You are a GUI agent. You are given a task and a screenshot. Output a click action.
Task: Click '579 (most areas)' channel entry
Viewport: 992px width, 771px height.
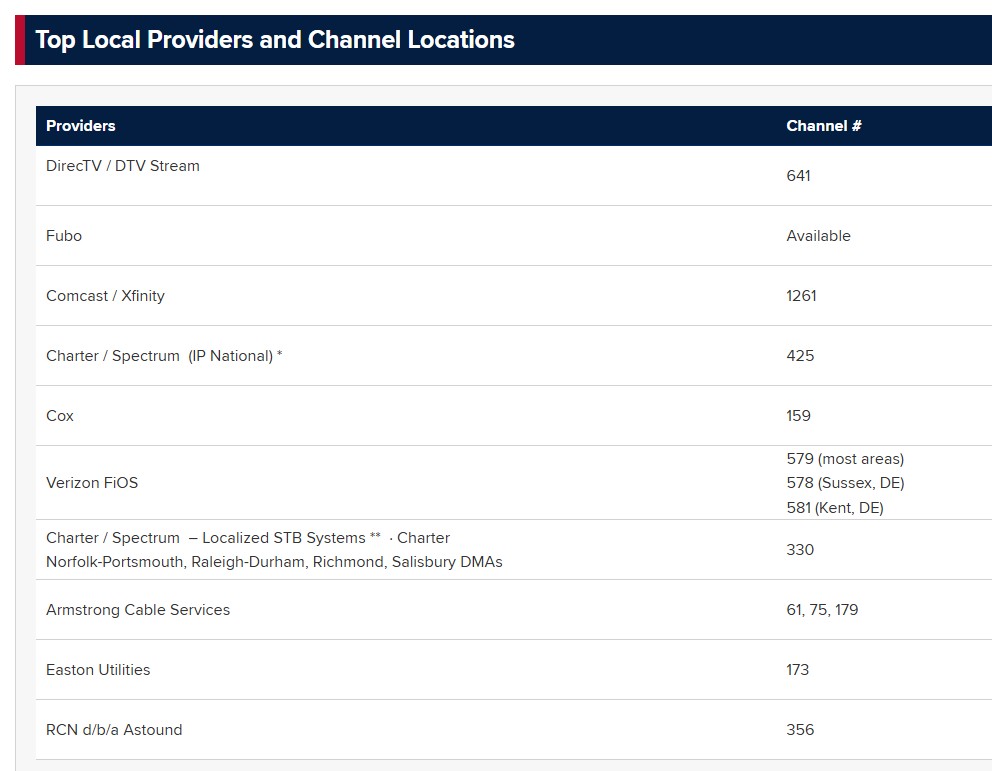coord(845,459)
